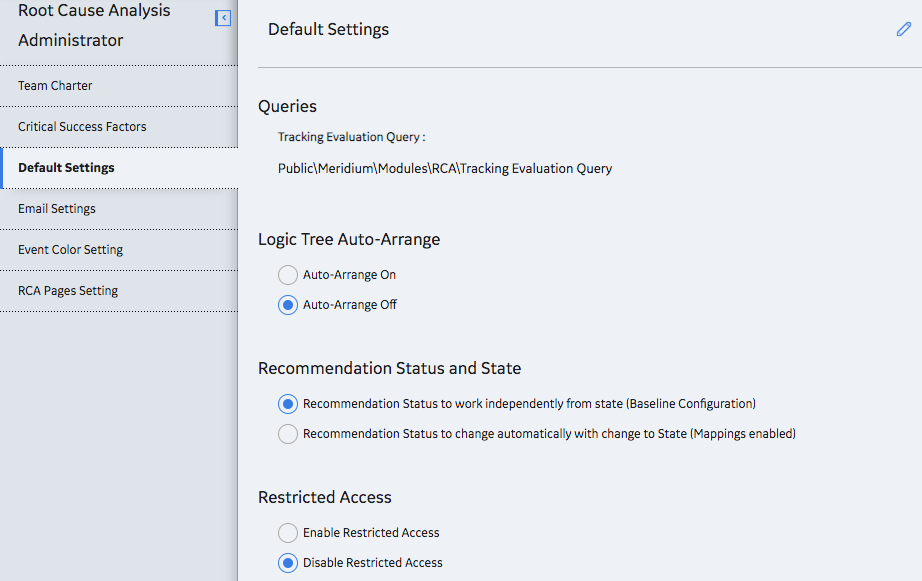Collapse the left navigation pane arrow
This screenshot has height=581, width=922.
(223, 18)
